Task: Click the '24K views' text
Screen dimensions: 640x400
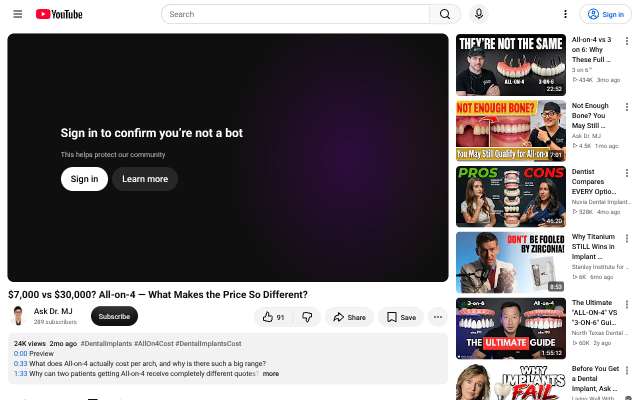Action: tap(29, 344)
